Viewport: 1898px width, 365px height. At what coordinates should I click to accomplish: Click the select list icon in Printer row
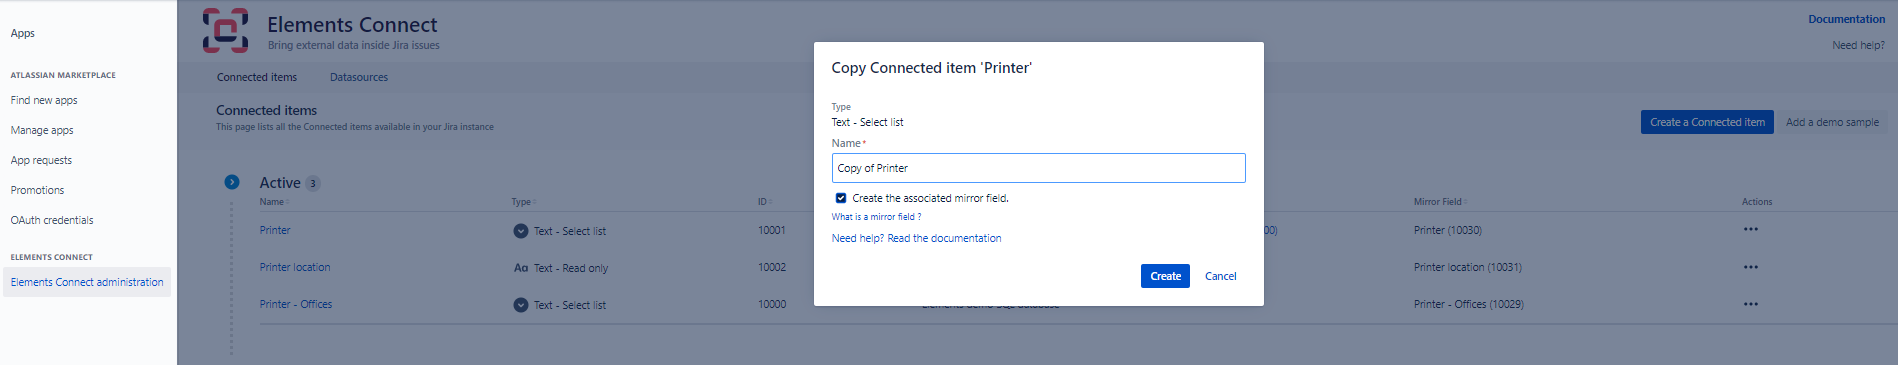click(521, 231)
